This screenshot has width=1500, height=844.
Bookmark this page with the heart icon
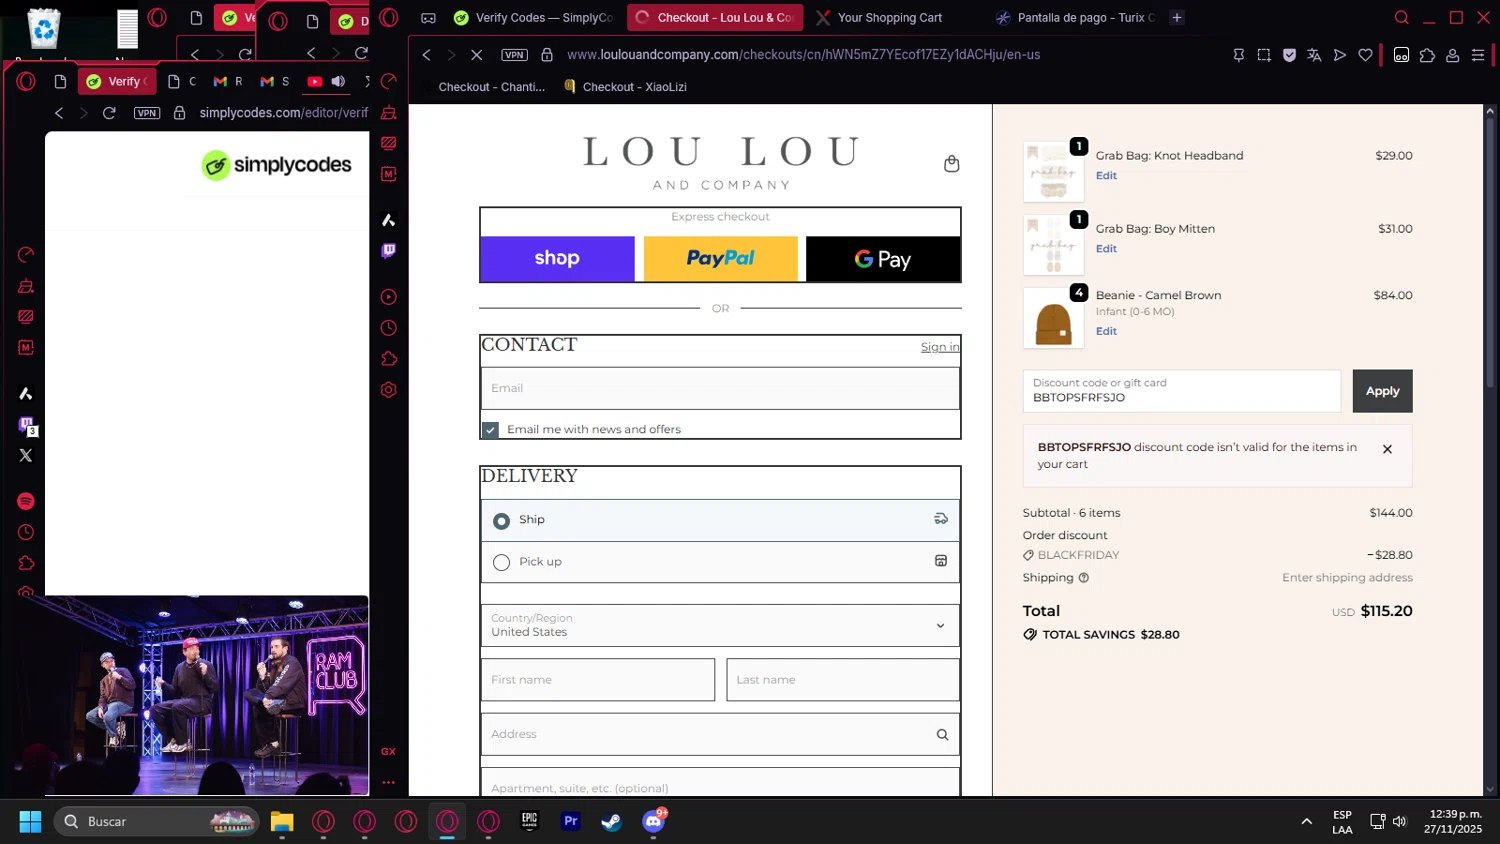tap(1365, 55)
